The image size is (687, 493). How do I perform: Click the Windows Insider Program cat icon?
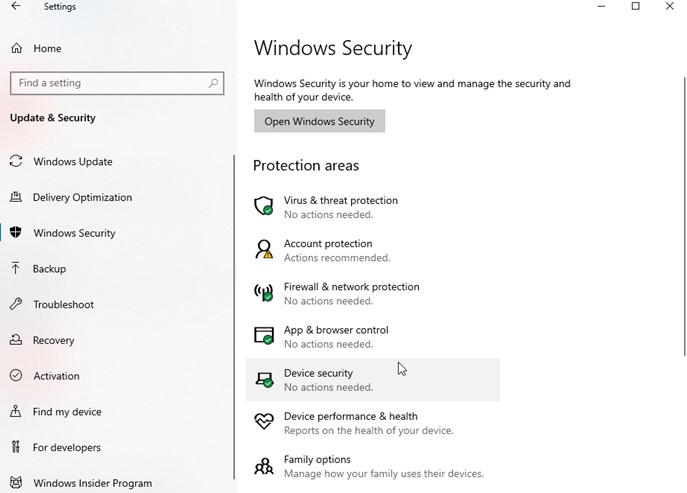tap(16, 482)
